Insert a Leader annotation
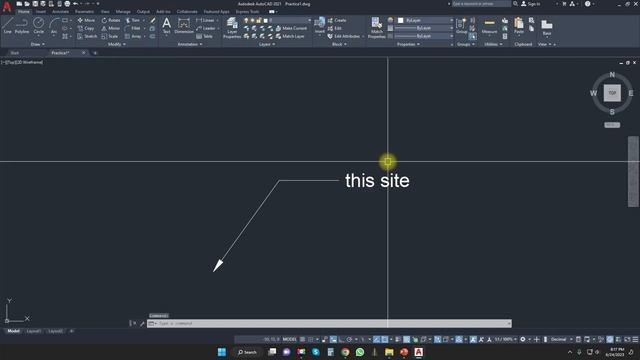The height and width of the screenshot is (360, 640). tap(205, 28)
